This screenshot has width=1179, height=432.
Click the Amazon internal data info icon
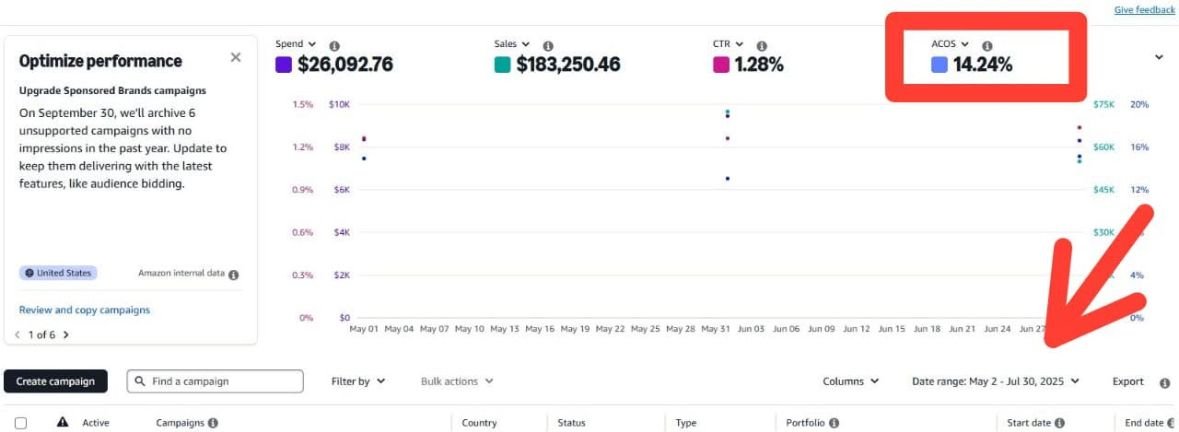coord(233,274)
